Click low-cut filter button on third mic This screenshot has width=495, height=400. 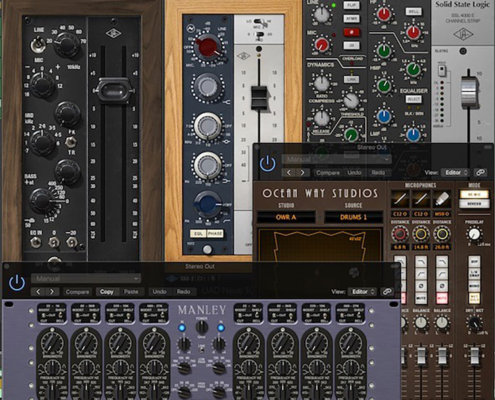pyautogui.click(x=442, y=274)
